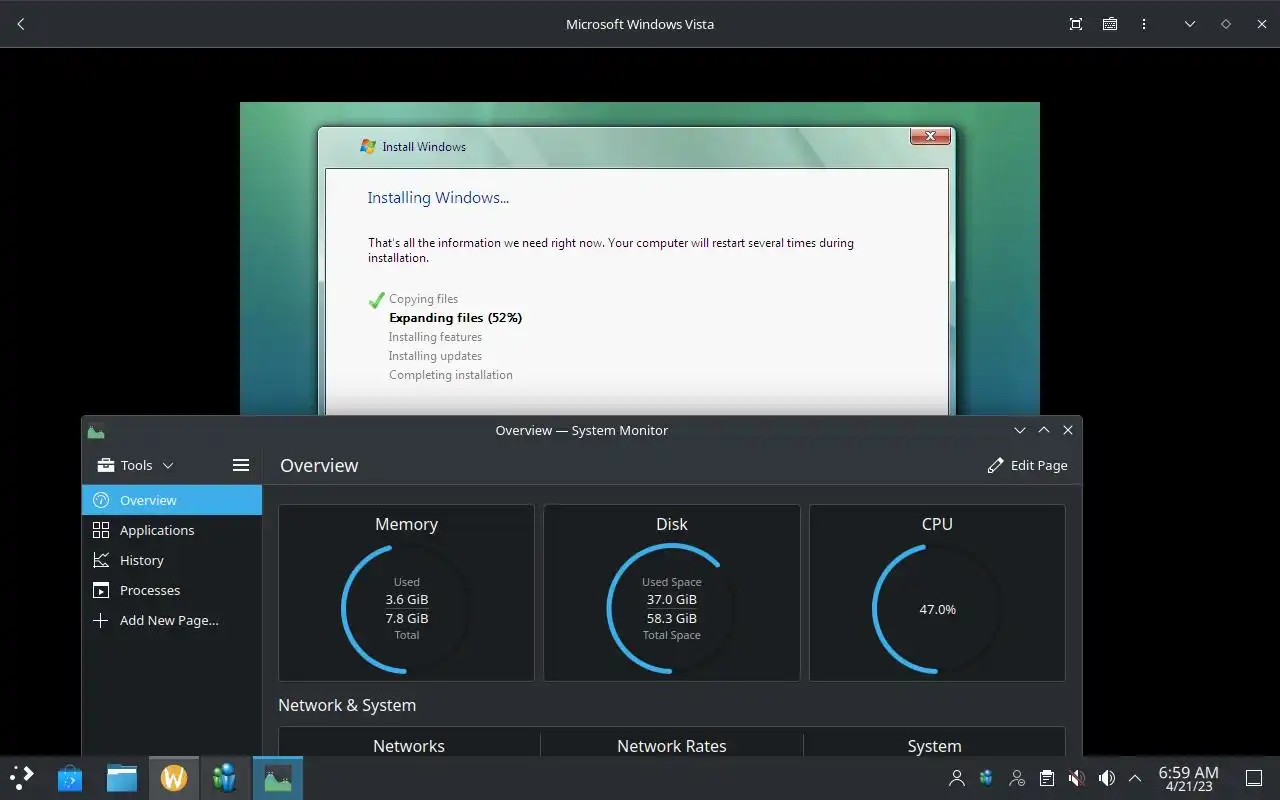Click the Disk used space gauge
The height and width of the screenshot is (800, 1280).
click(671, 608)
